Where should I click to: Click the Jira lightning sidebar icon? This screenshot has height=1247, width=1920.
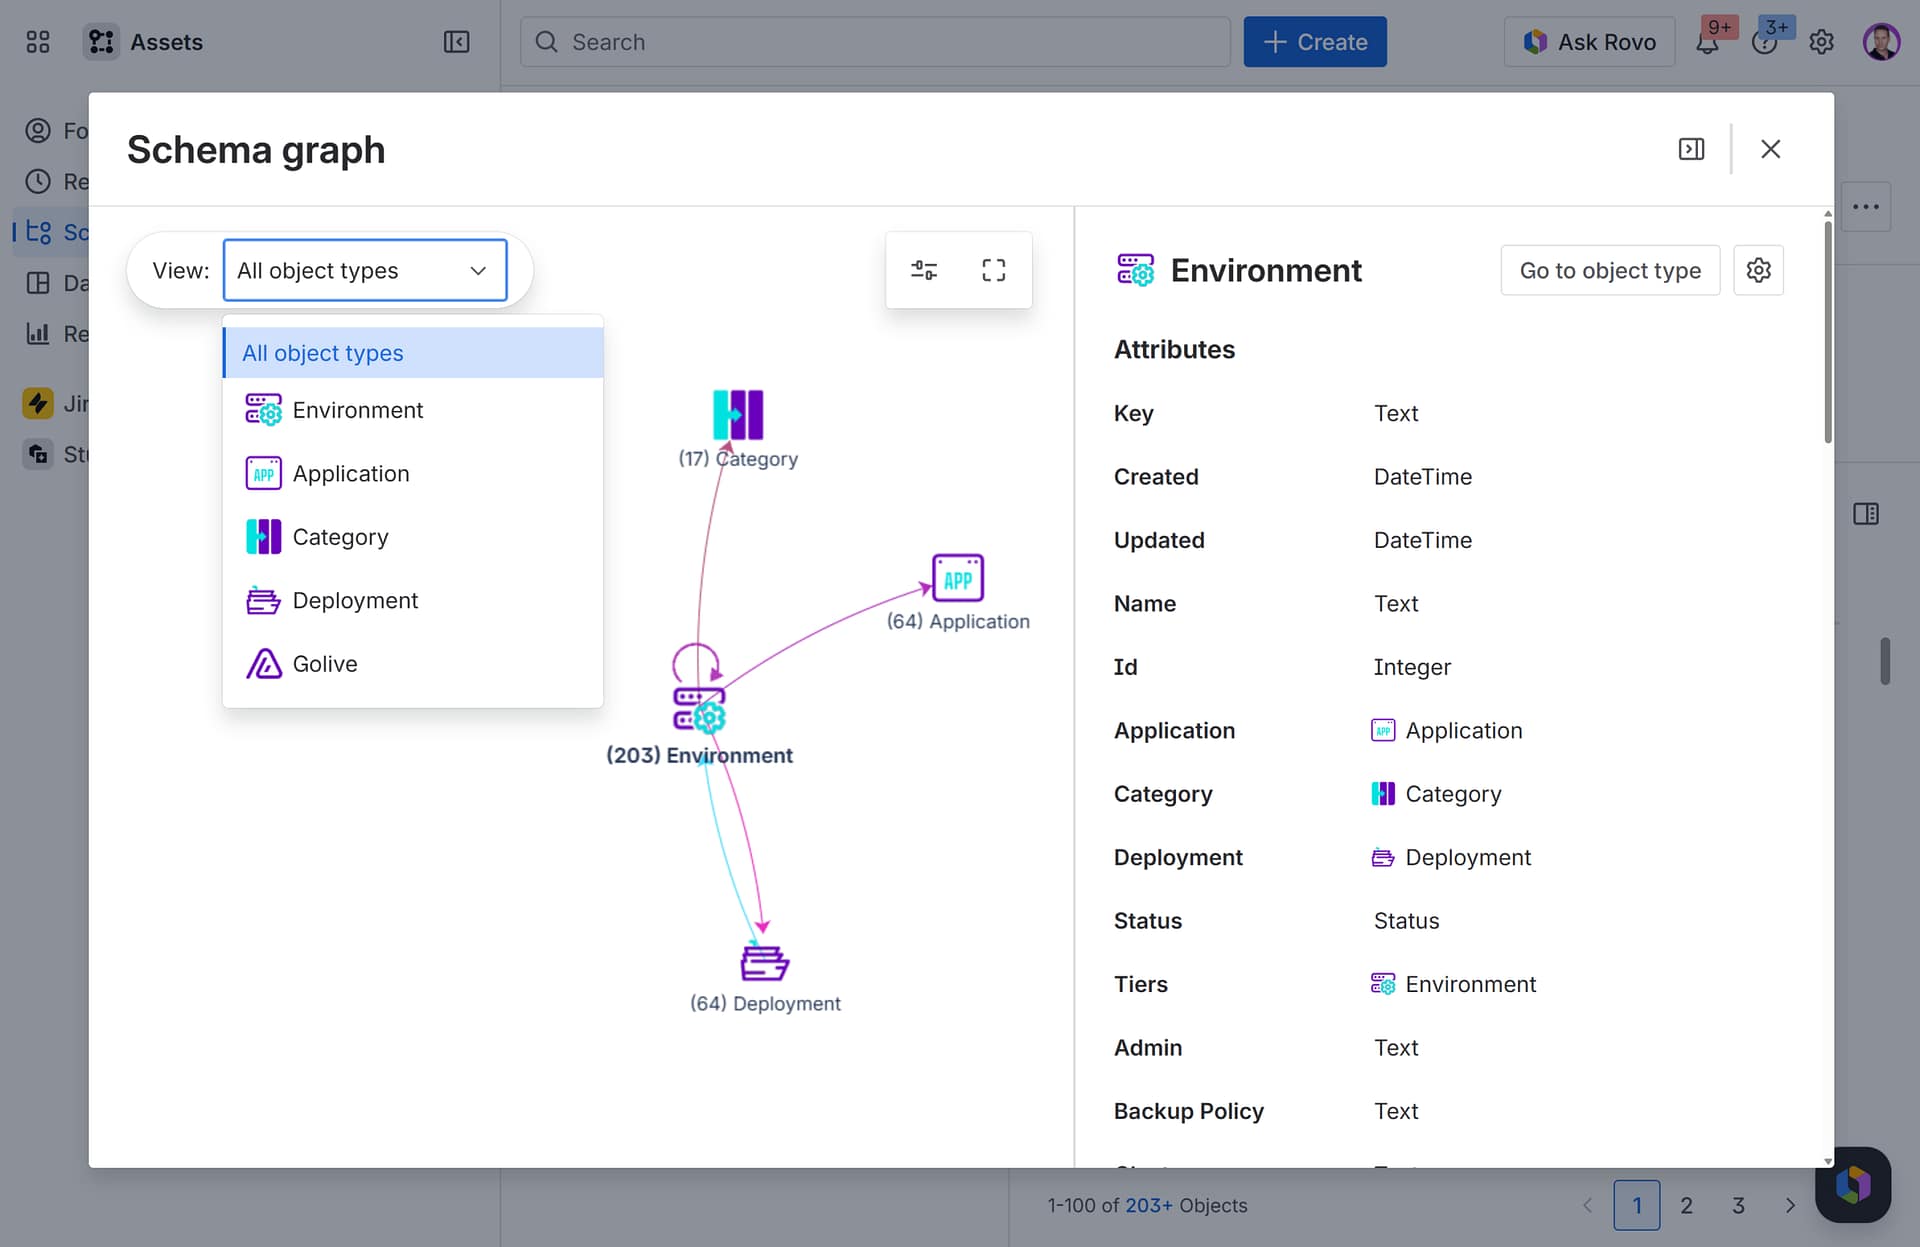pos(38,403)
